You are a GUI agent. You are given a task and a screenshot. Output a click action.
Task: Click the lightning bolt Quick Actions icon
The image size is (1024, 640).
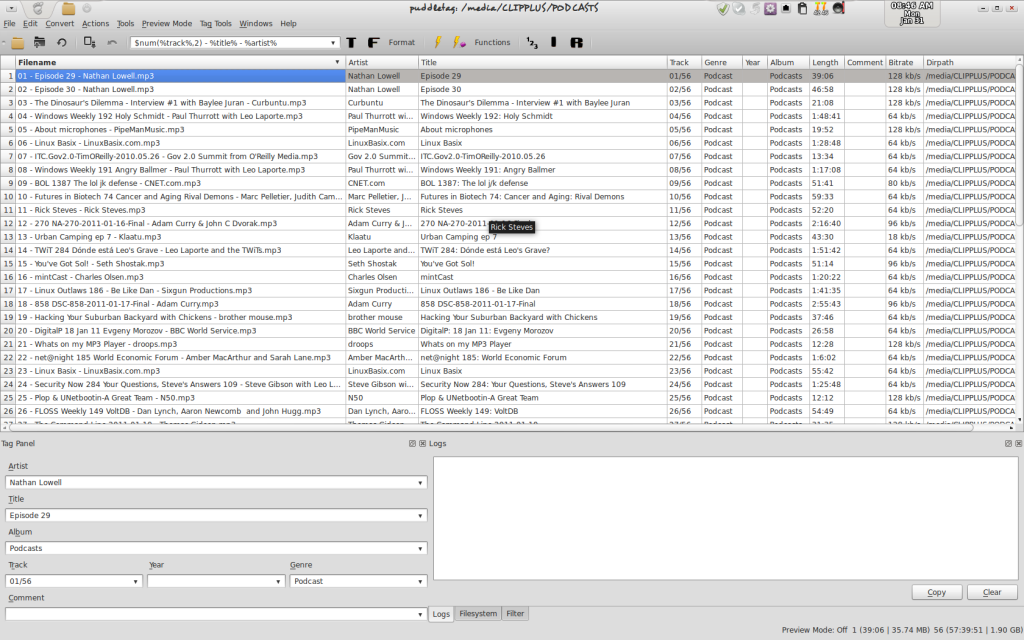tap(437, 43)
